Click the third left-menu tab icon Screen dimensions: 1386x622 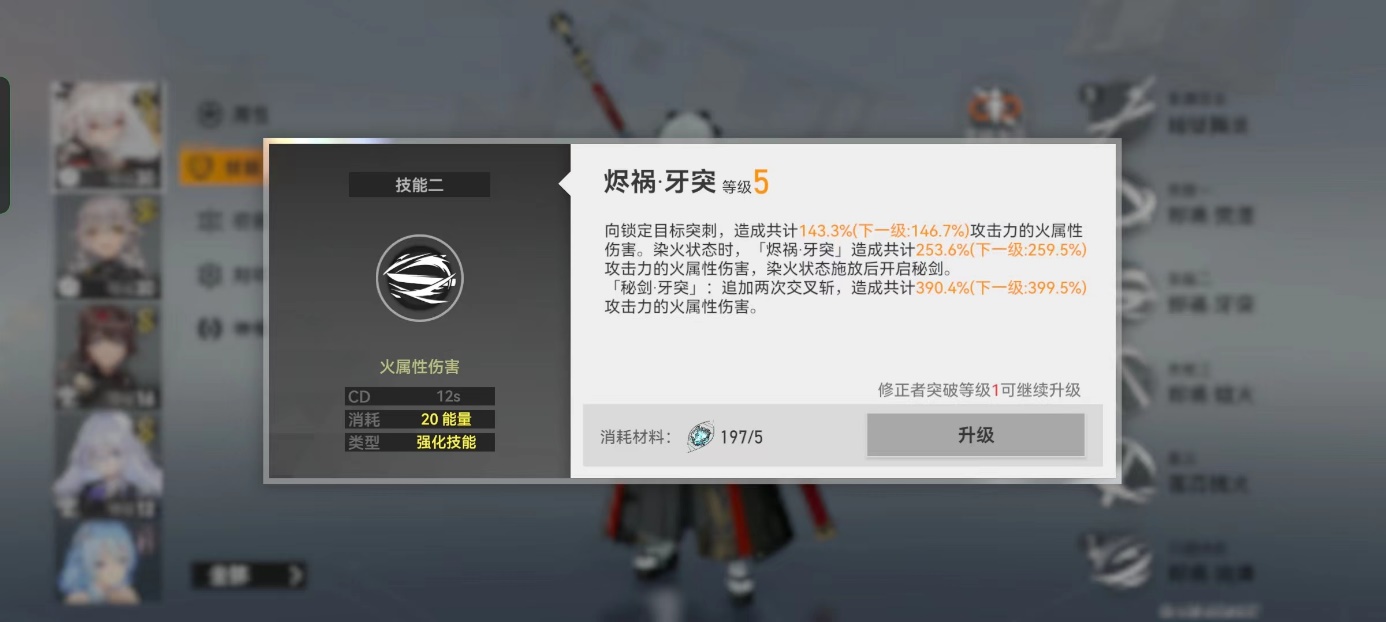click(x=209, y=220)
